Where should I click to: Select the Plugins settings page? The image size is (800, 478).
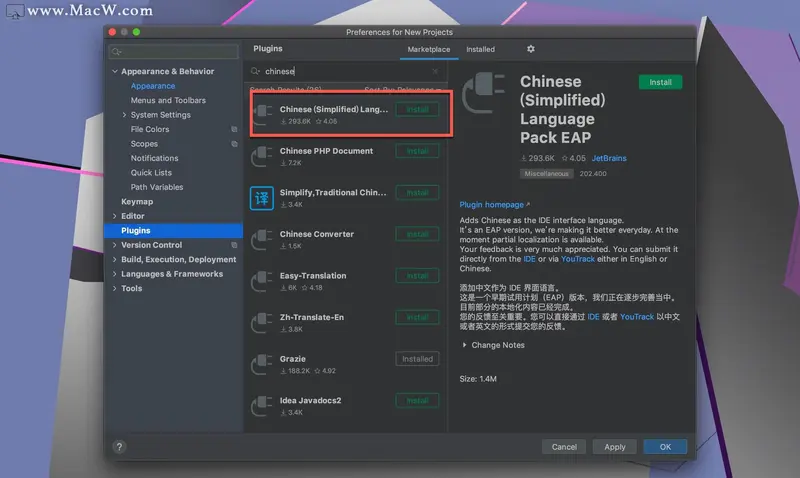coord(173,231)
